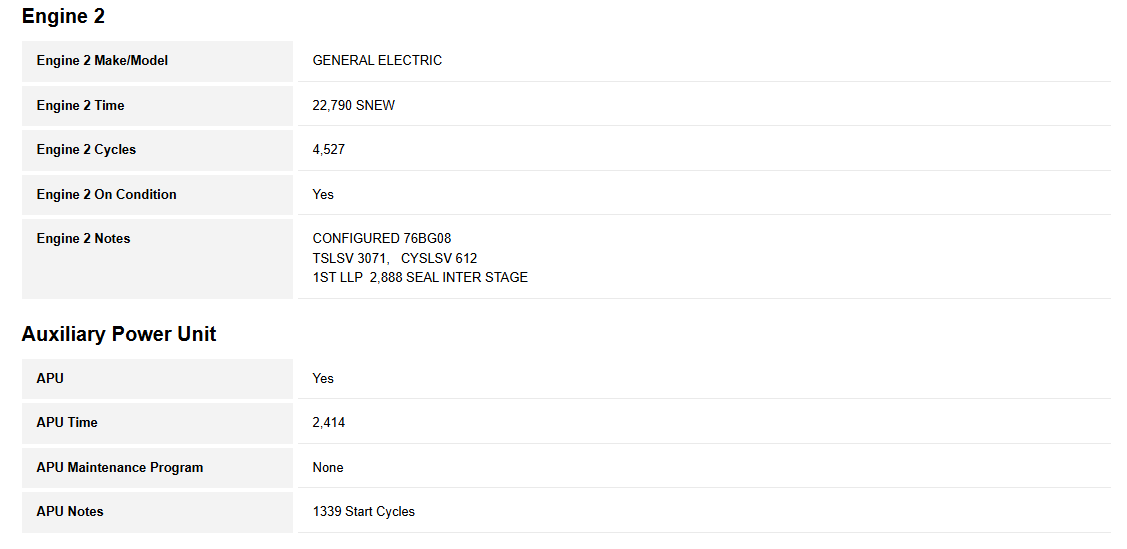This screenshot has height=549, width=1127.
Task: Click the Auxiliary Power Unit heading
Action: click(x=119, y=334)
